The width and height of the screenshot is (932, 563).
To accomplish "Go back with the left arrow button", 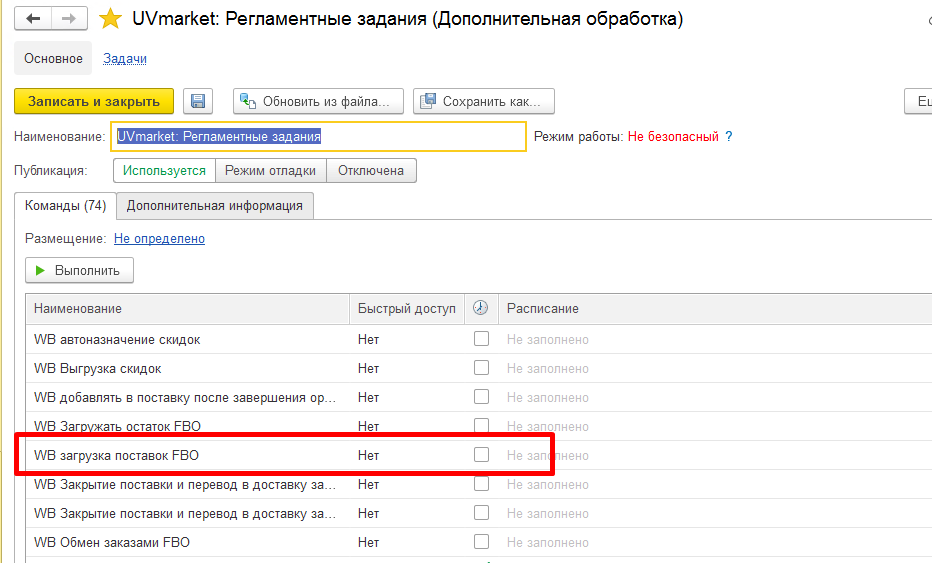I will tap(33, 19).
